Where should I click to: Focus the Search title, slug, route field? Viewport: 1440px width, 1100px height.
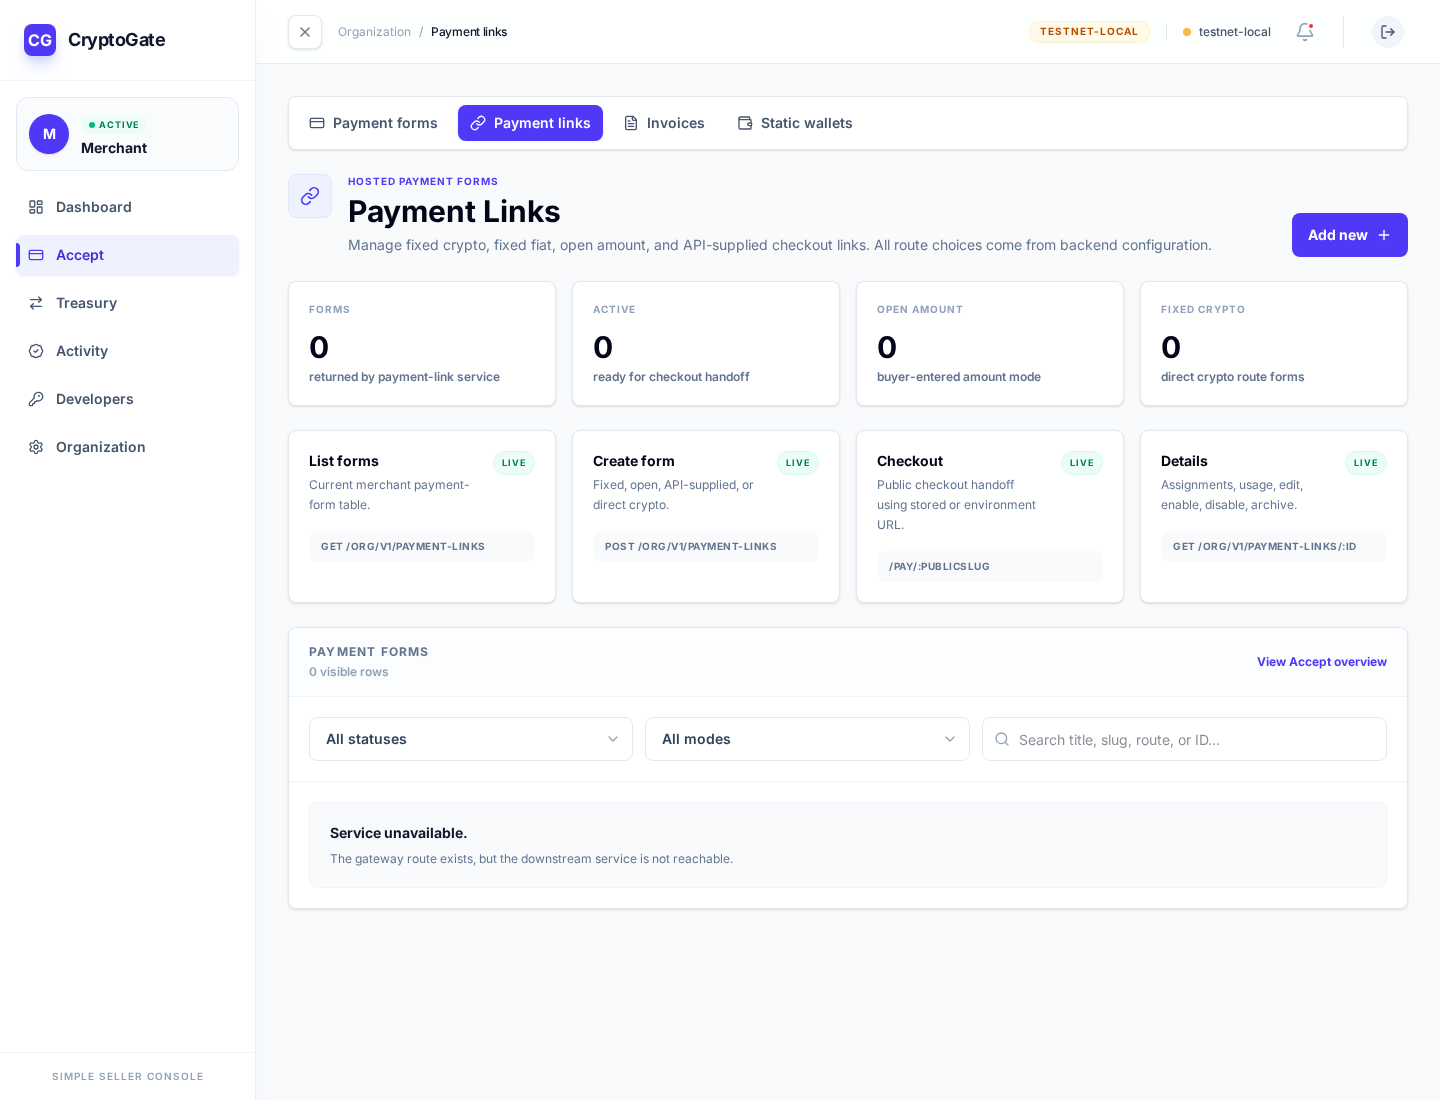tap(1184, 739)
